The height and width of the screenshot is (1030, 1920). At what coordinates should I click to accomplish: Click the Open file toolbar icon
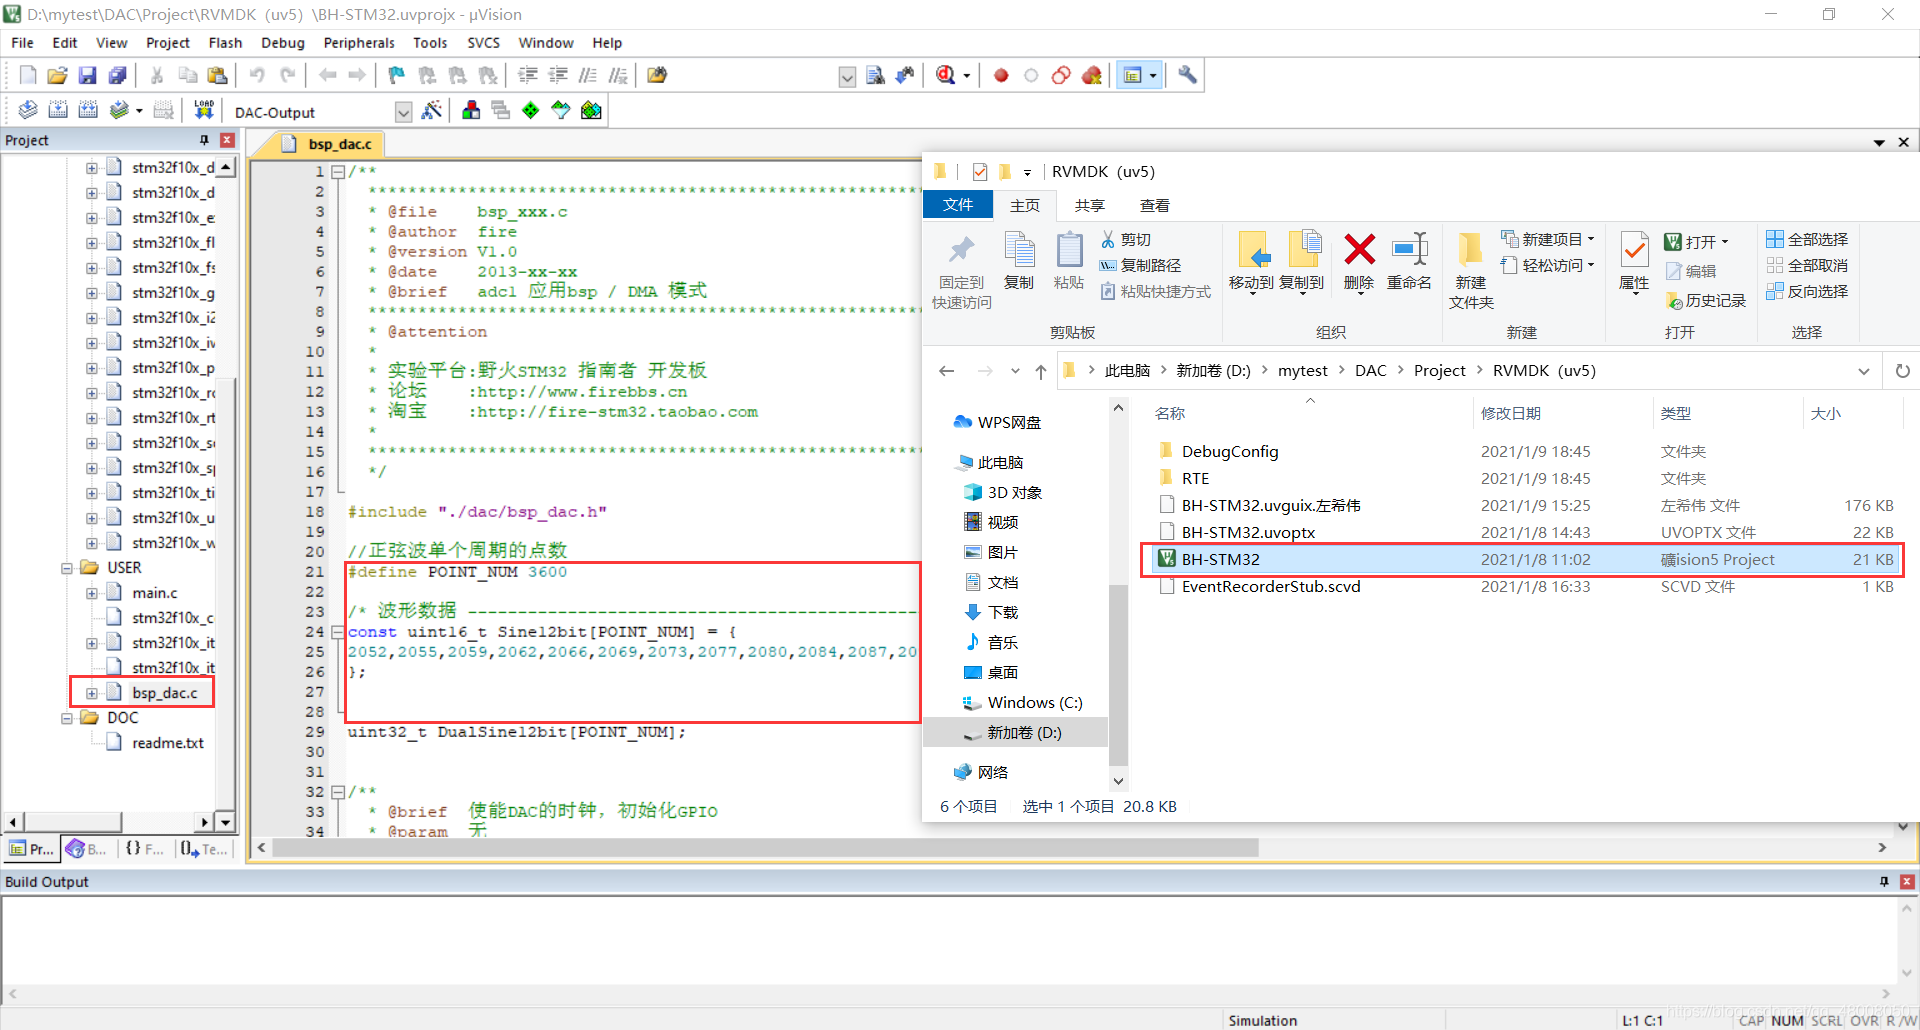tap(58, 75)
